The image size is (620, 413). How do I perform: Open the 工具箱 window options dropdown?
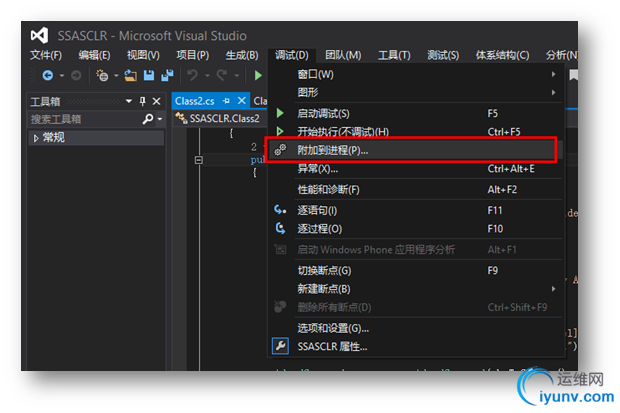tap(129, 101)
